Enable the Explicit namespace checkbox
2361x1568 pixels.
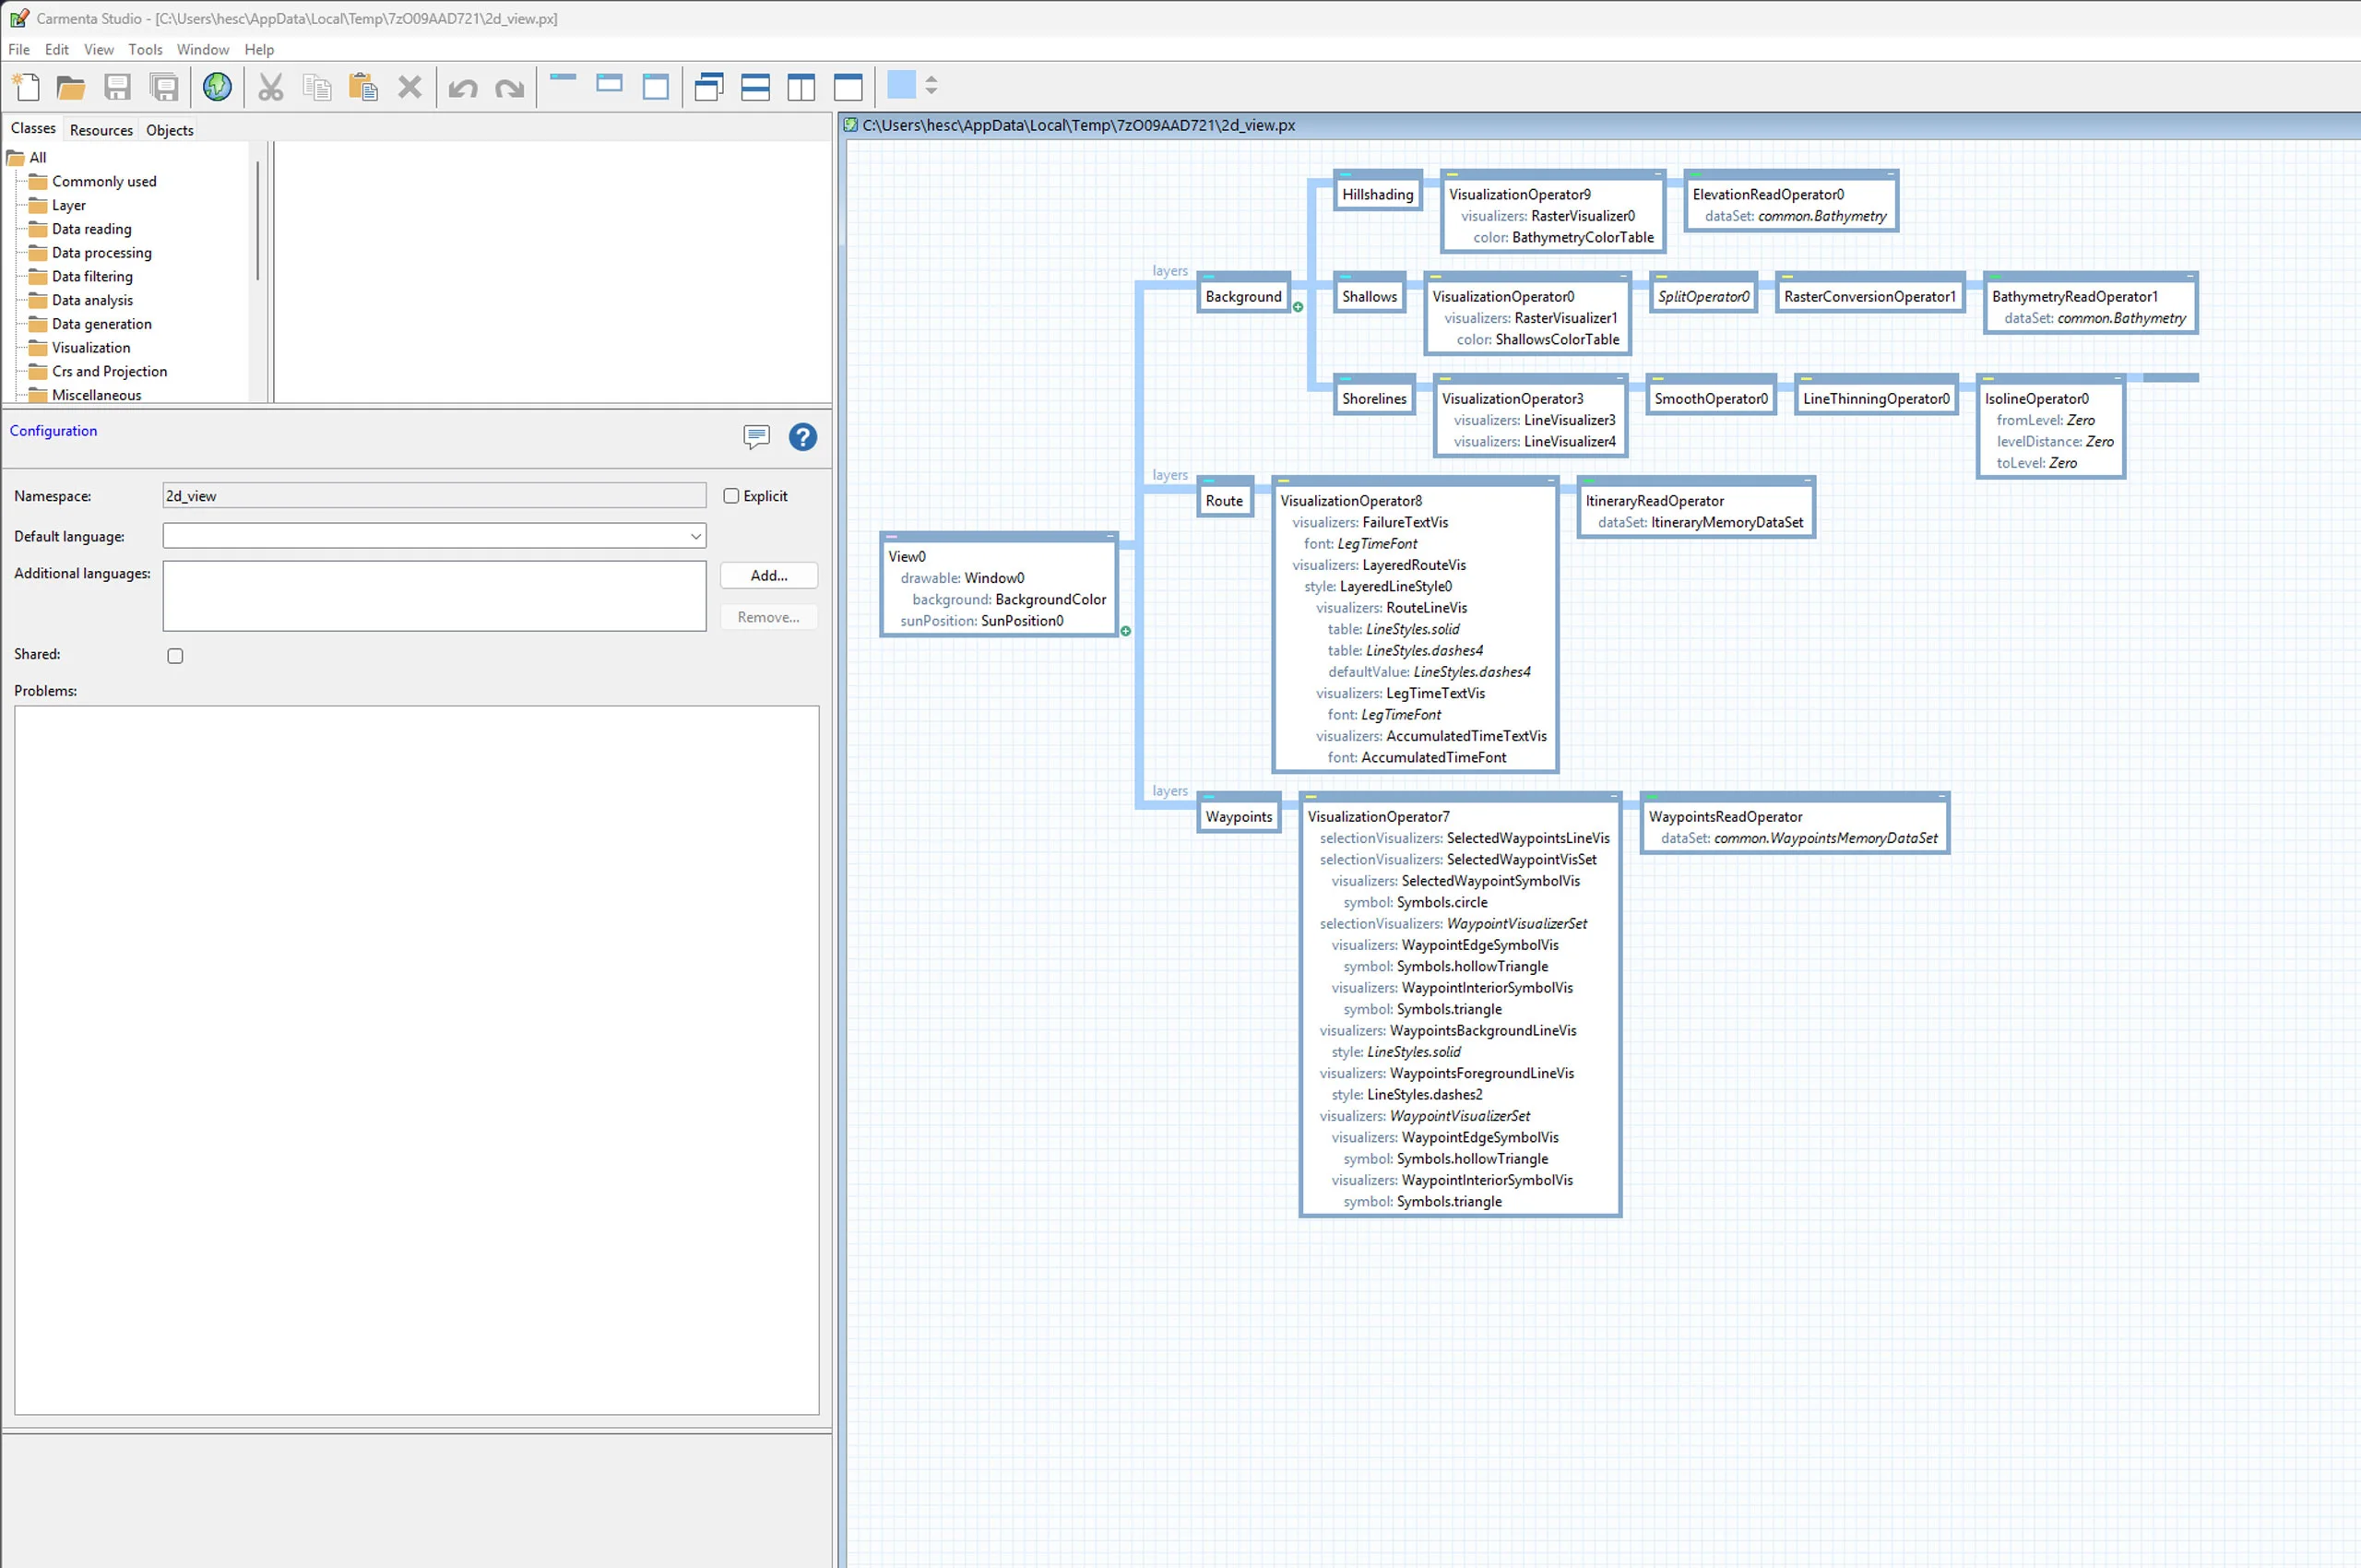click(731, 496)
